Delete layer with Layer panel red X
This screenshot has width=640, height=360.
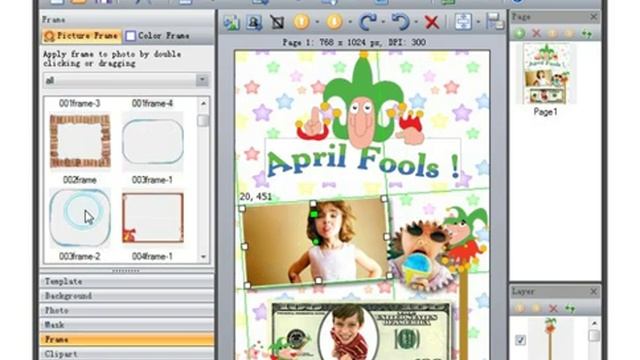553,308
